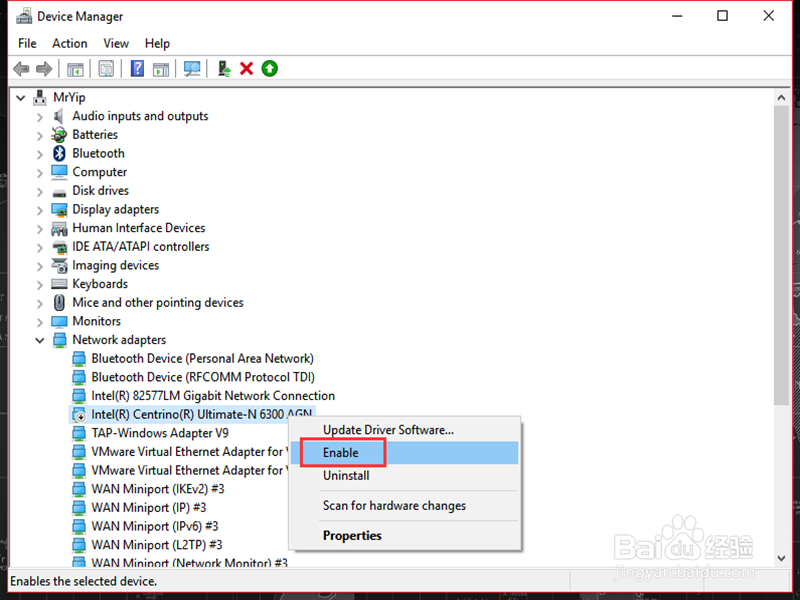Screen dimensions: 800x600
Task: Select Bluetooth Device (RFCOMM Protocol TDI)
Action: click(x=203, y=377)
